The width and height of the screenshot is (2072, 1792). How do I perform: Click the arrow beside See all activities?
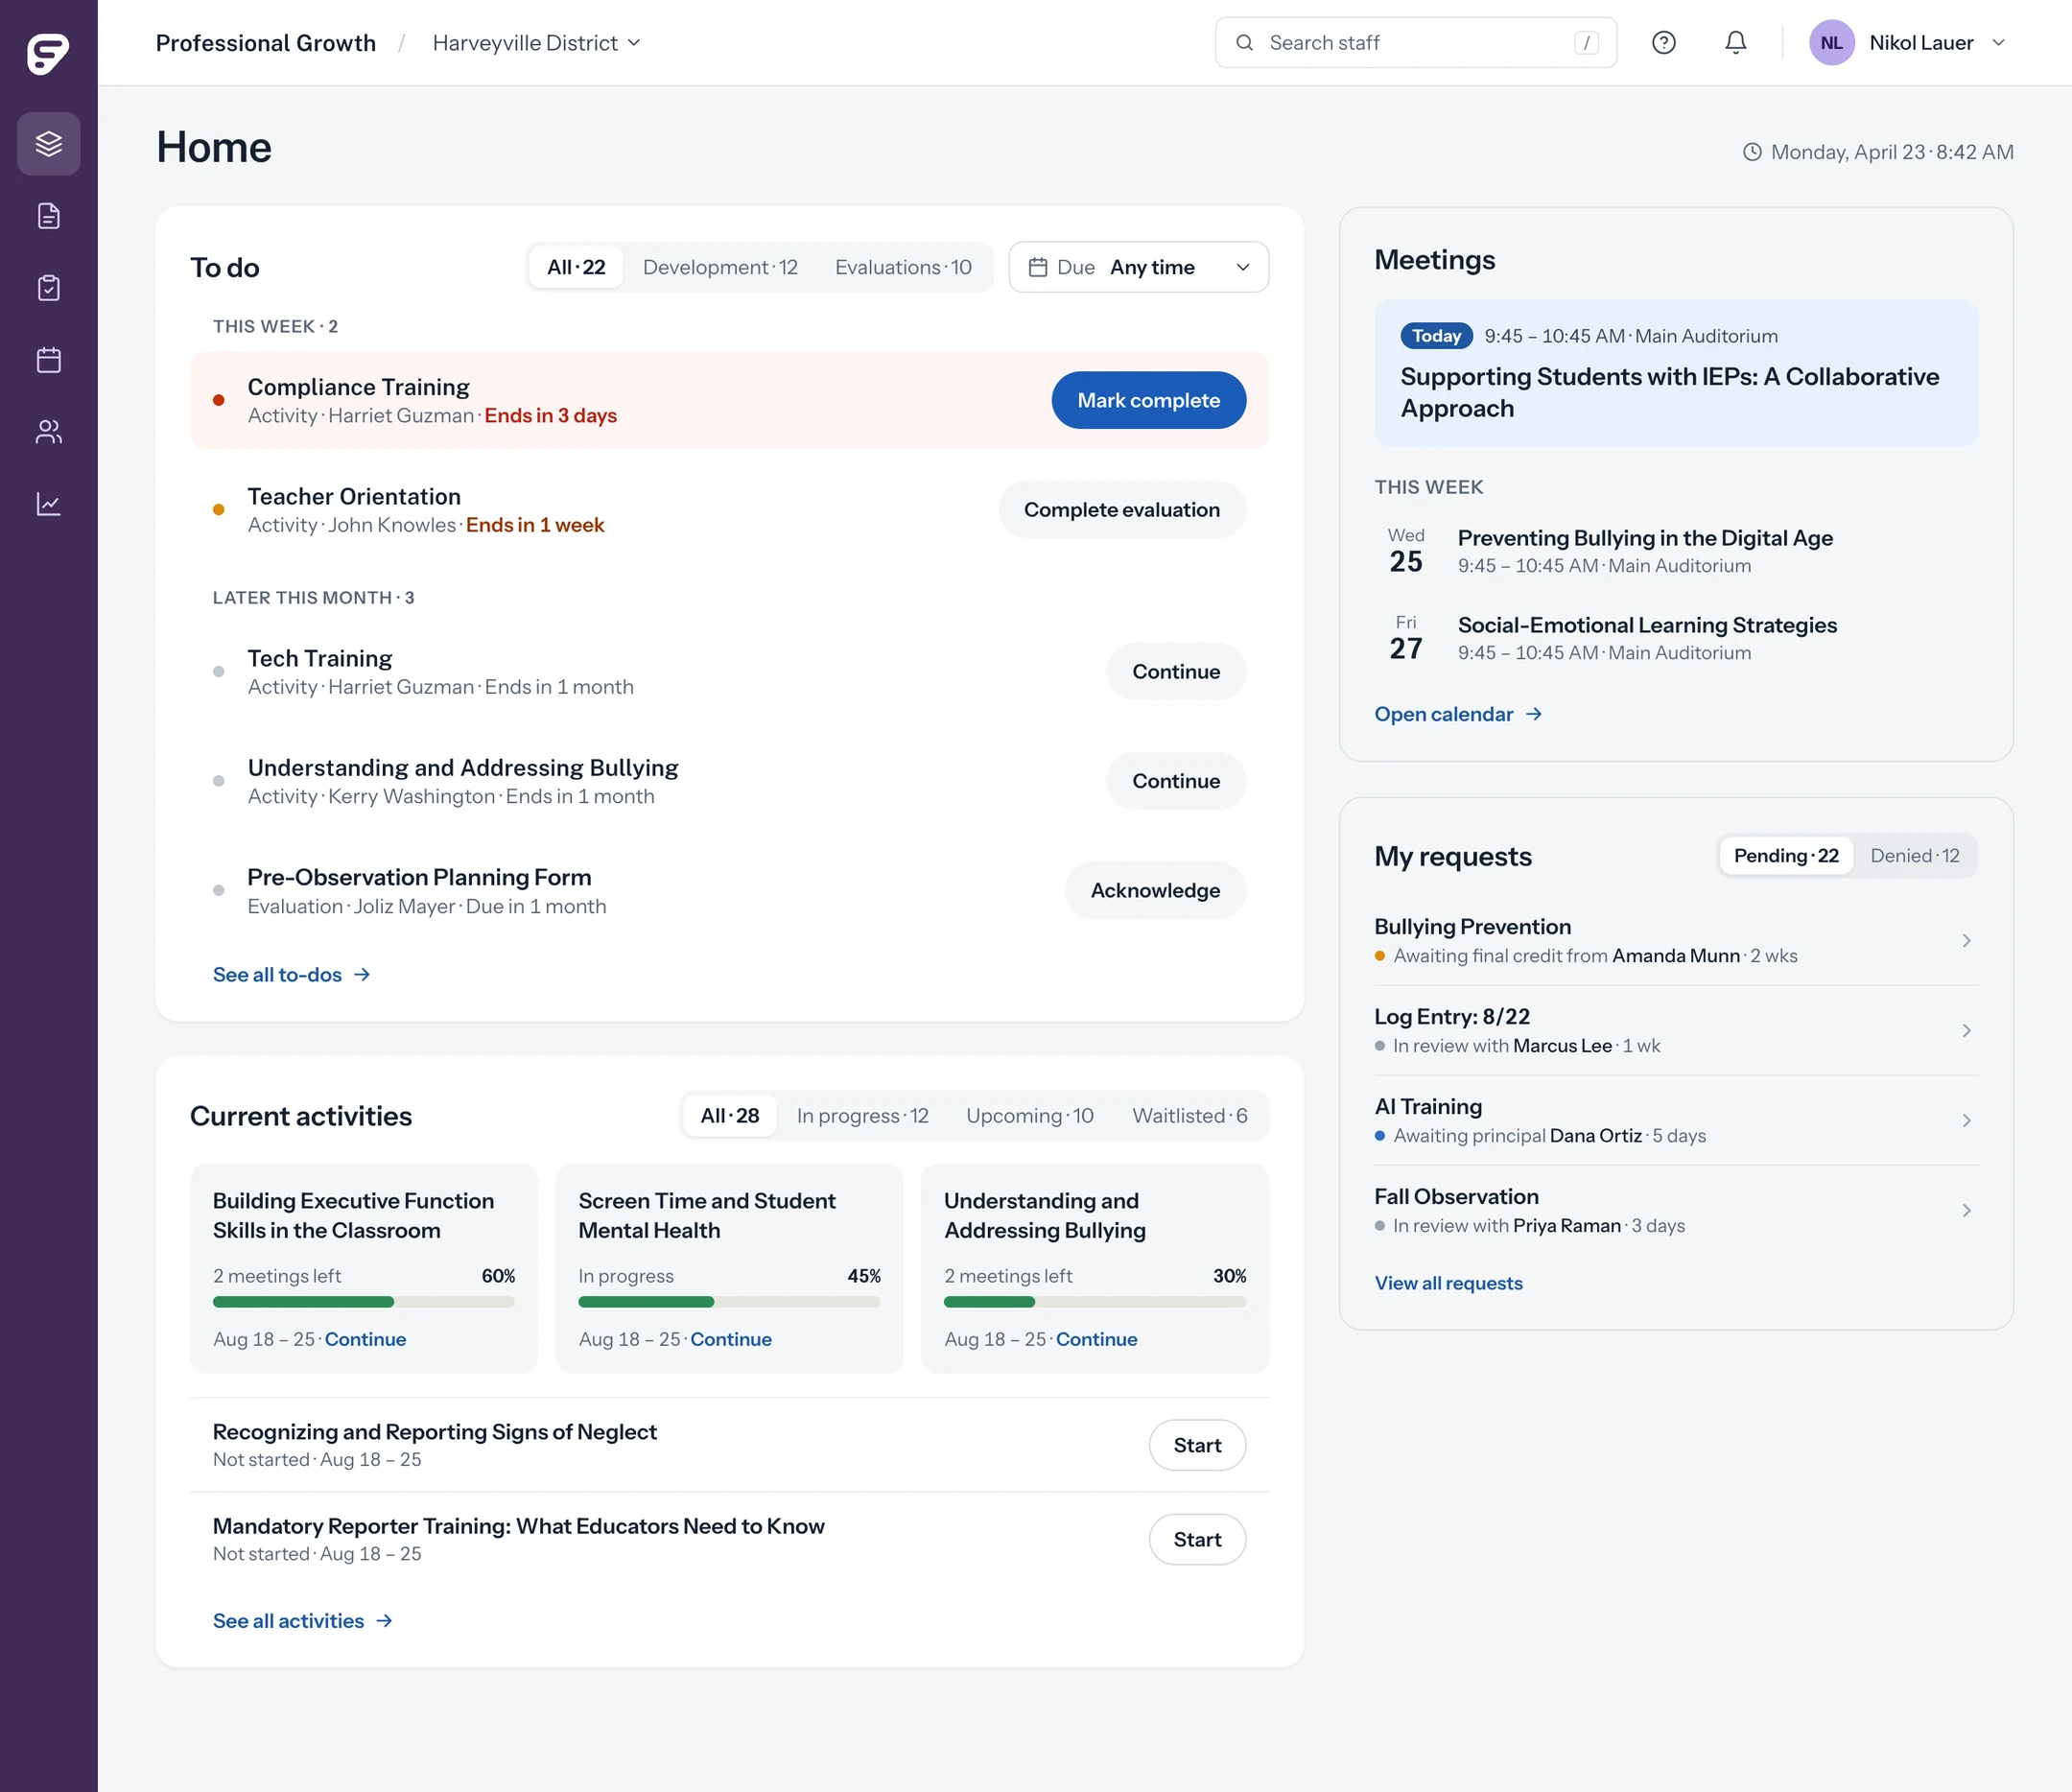(x=384, y=1621)
